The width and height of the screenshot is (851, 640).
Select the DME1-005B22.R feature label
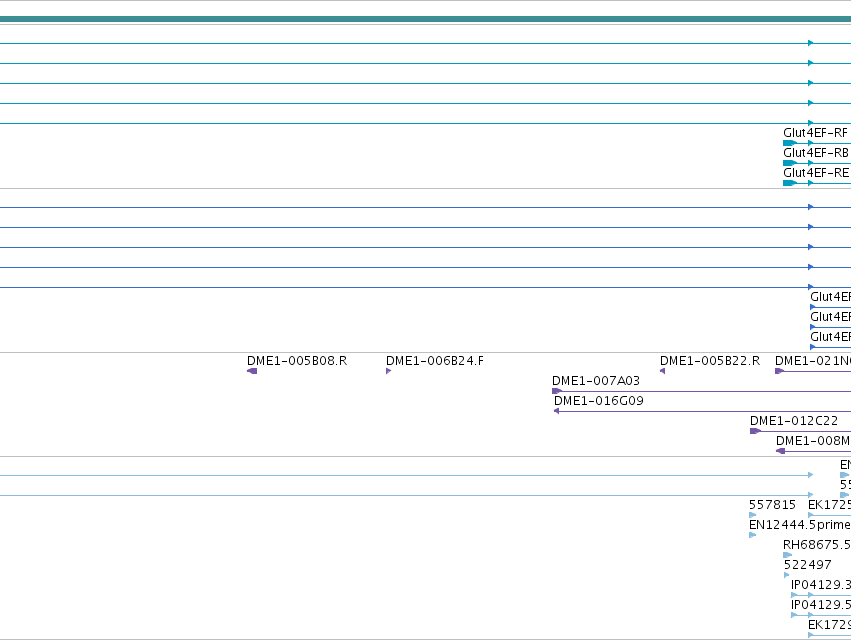(x=710, y=361)
